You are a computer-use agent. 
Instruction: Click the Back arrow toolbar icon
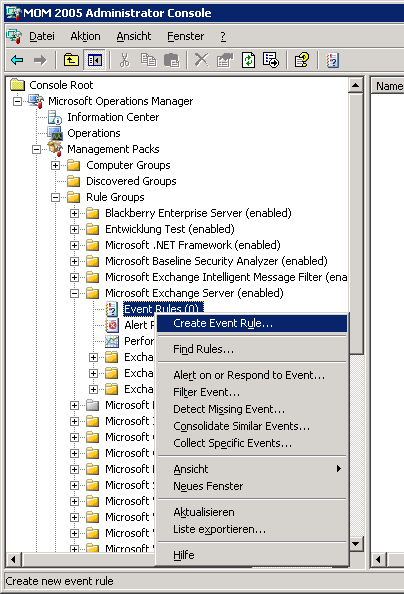(17, 60)
